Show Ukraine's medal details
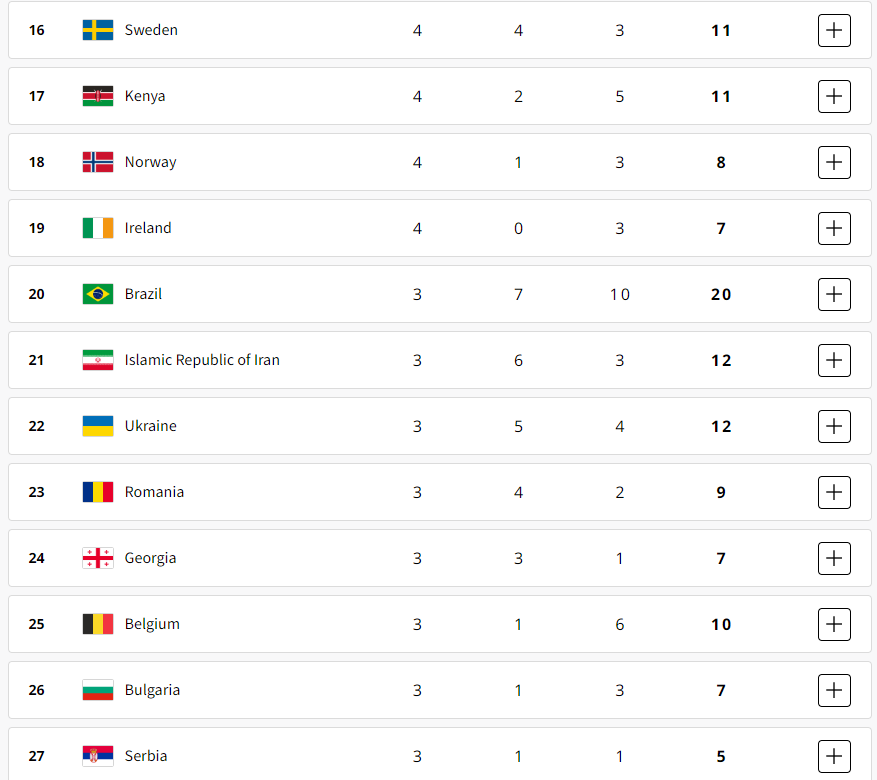Screen dimensions: 877x780 tap(834, 426)
